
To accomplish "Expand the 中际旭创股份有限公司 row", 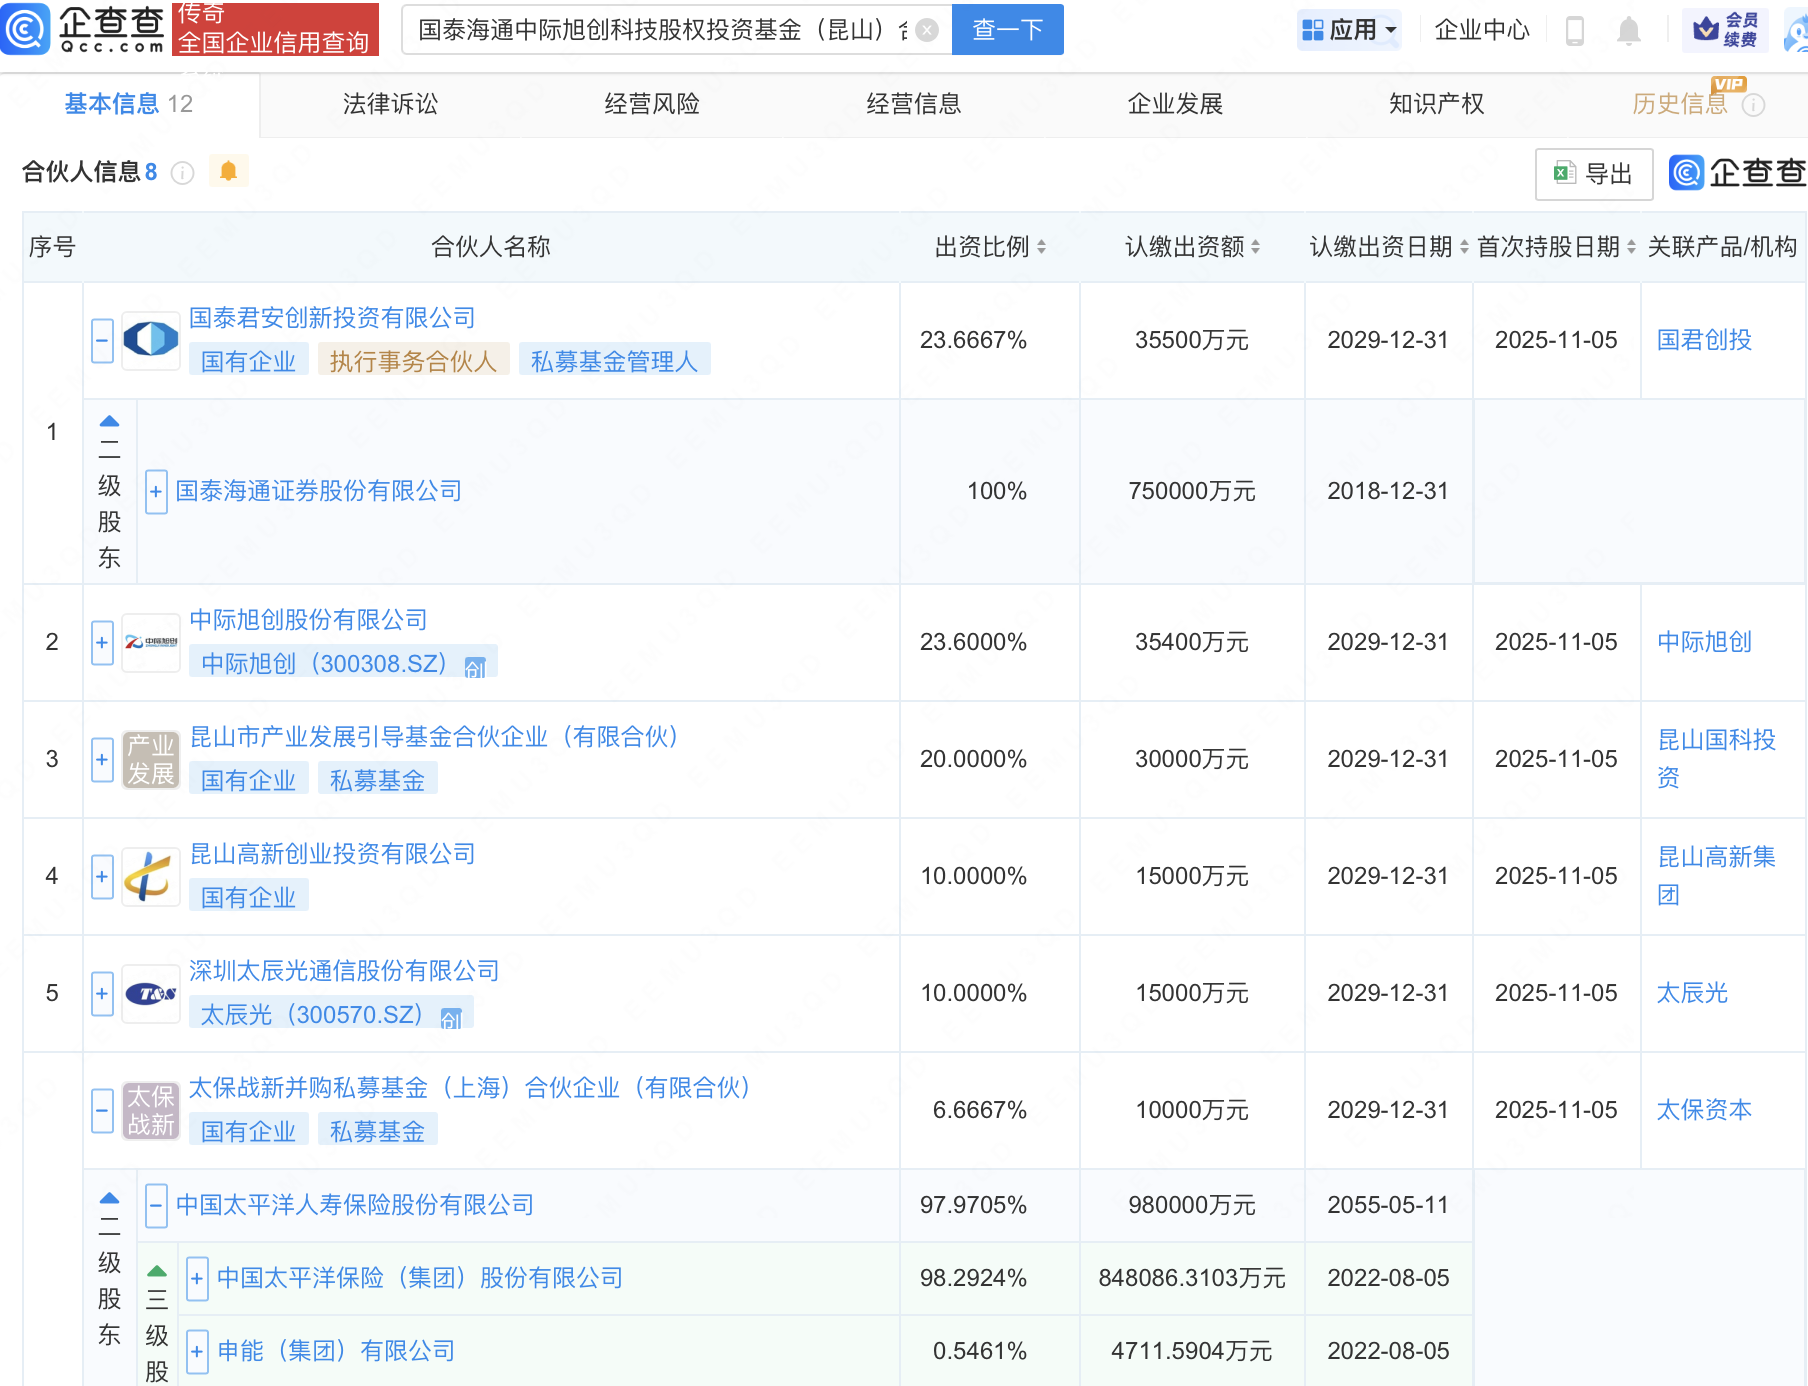I will 102,642.
